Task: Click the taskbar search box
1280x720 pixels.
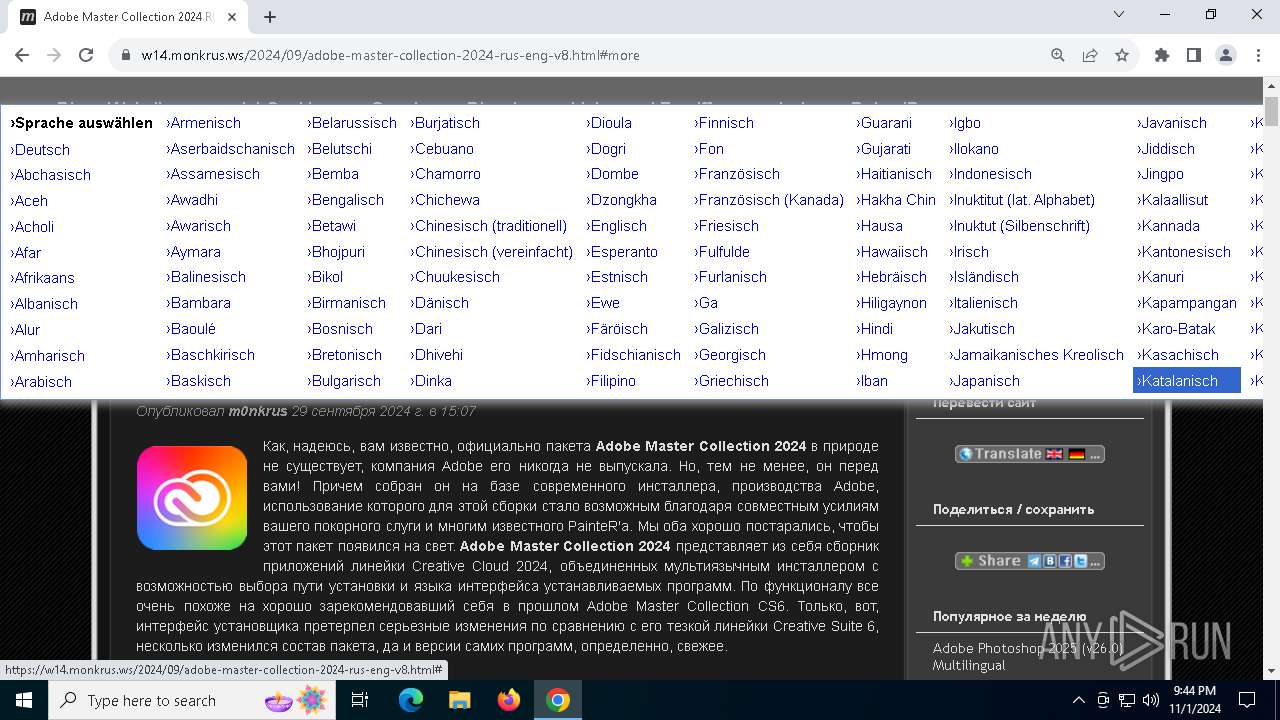Action: tap(190, 700)
